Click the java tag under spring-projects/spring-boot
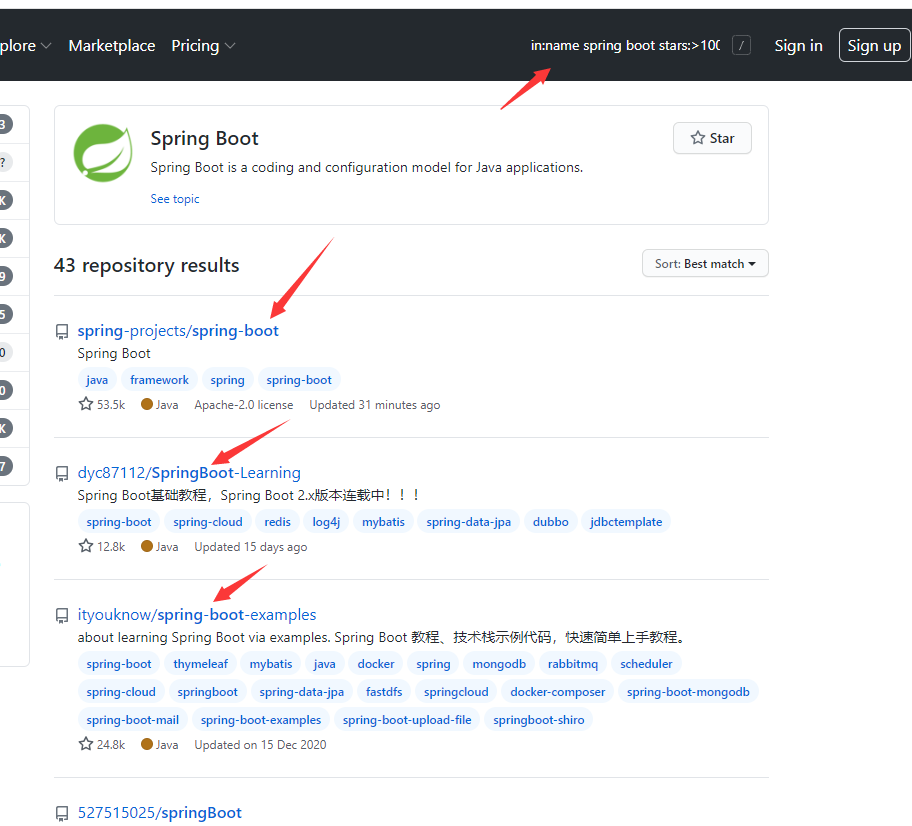Screen dimensions: 912x826 click(x=97, y=380)
